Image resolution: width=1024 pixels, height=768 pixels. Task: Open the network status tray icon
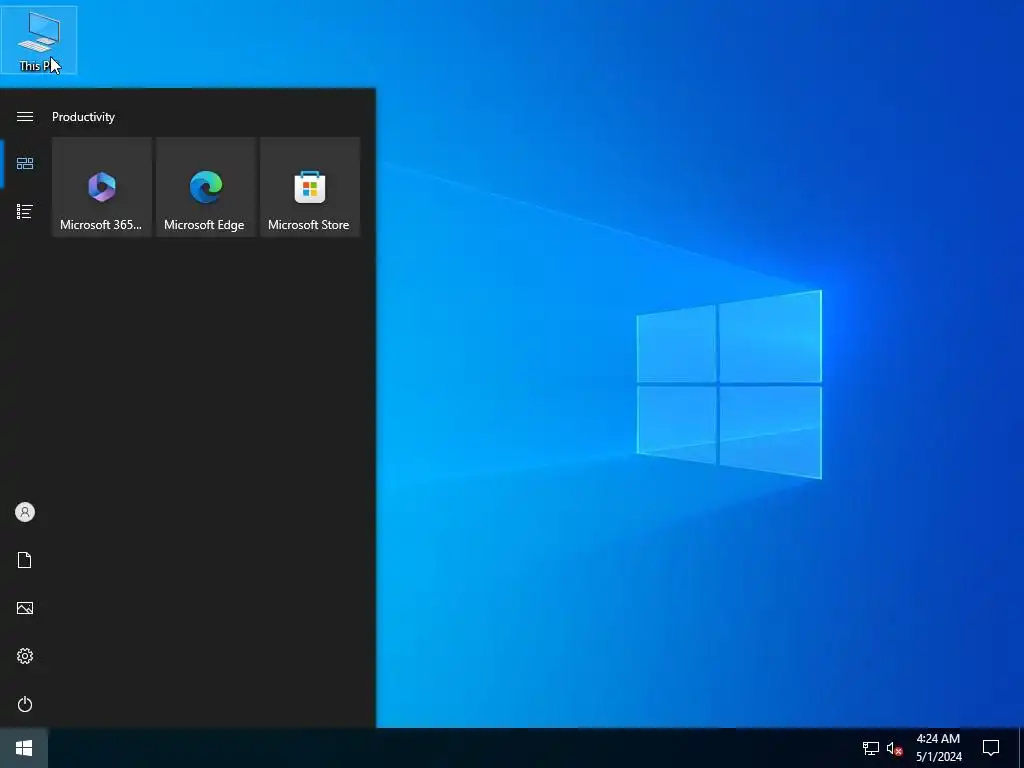point(871,748)
